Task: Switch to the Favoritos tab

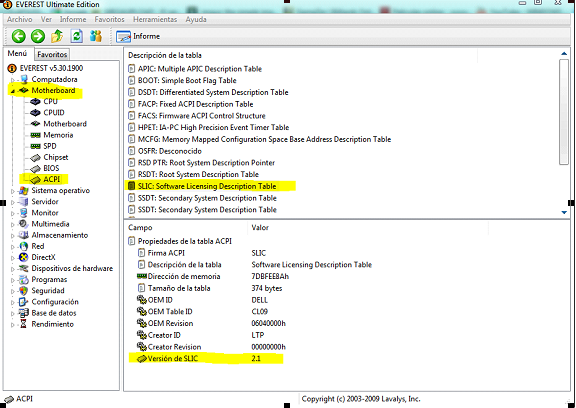Action: pyautogui.click(x=52, y=54)
